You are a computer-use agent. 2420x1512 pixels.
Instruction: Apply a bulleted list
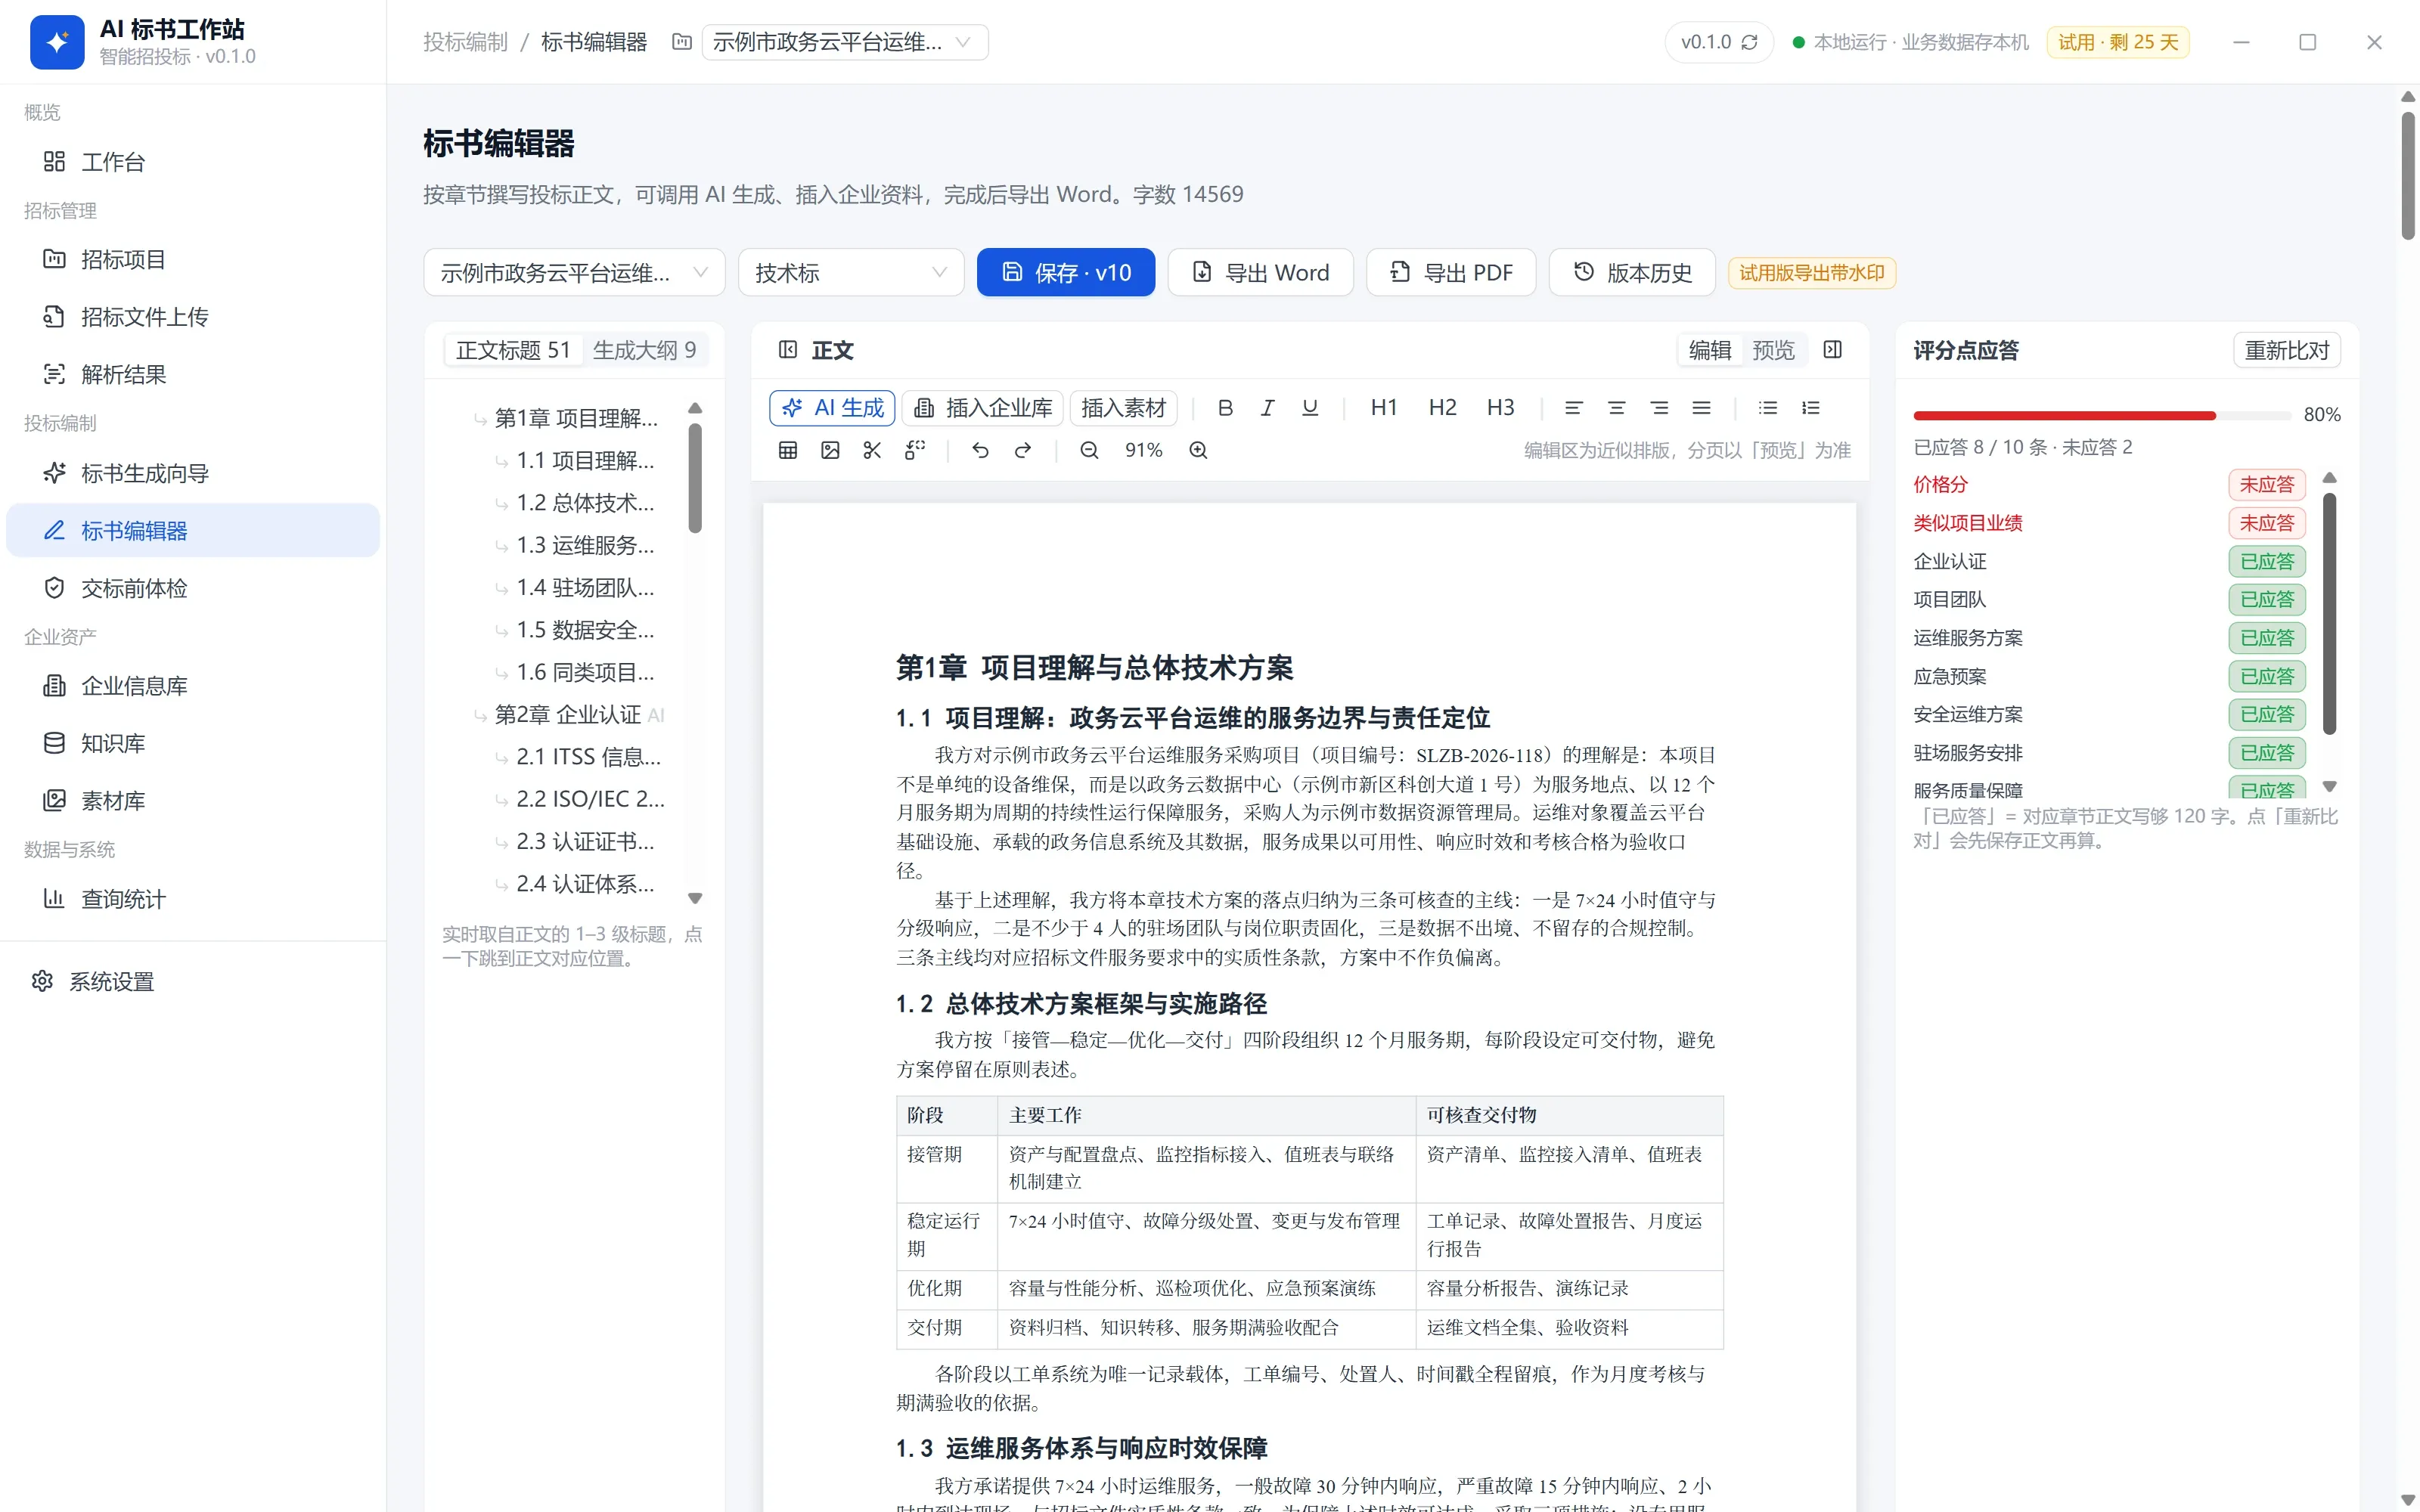point(1768,407)
